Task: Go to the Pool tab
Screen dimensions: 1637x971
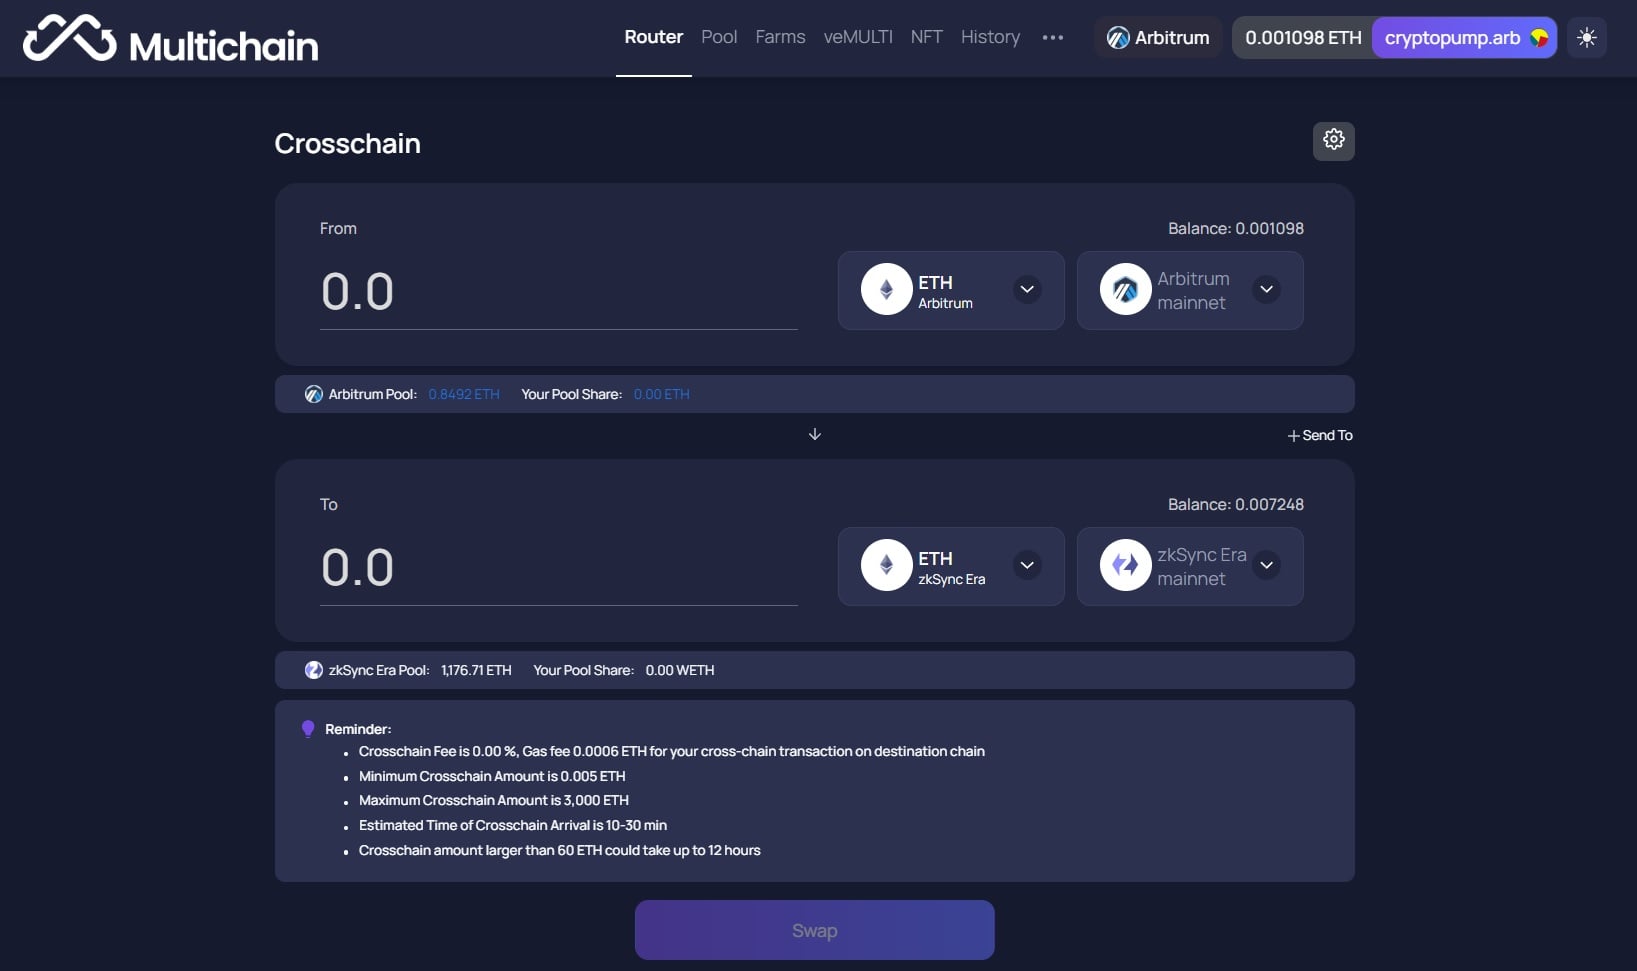Action: click(x=719, y=37)
